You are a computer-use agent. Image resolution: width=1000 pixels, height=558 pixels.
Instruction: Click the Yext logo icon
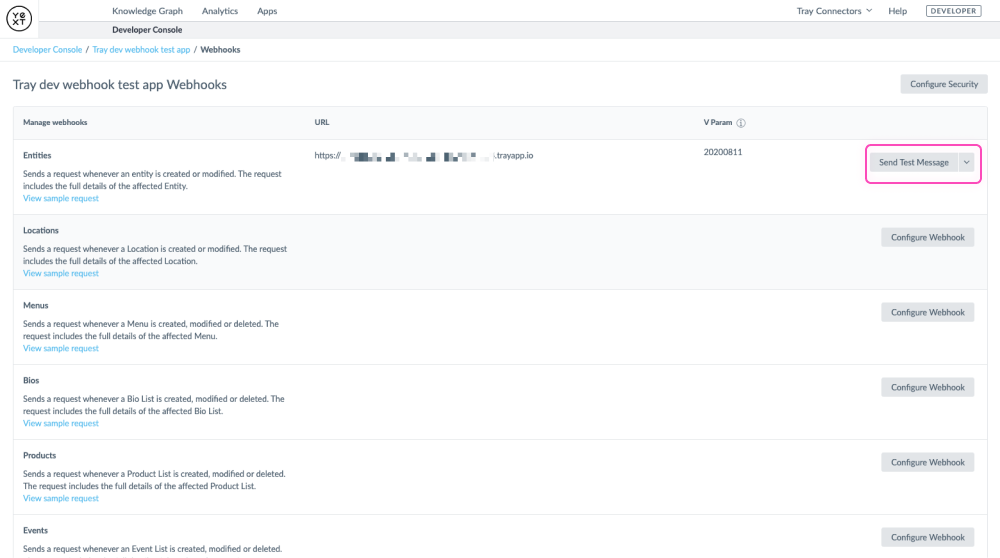click(x=19, y=18)
